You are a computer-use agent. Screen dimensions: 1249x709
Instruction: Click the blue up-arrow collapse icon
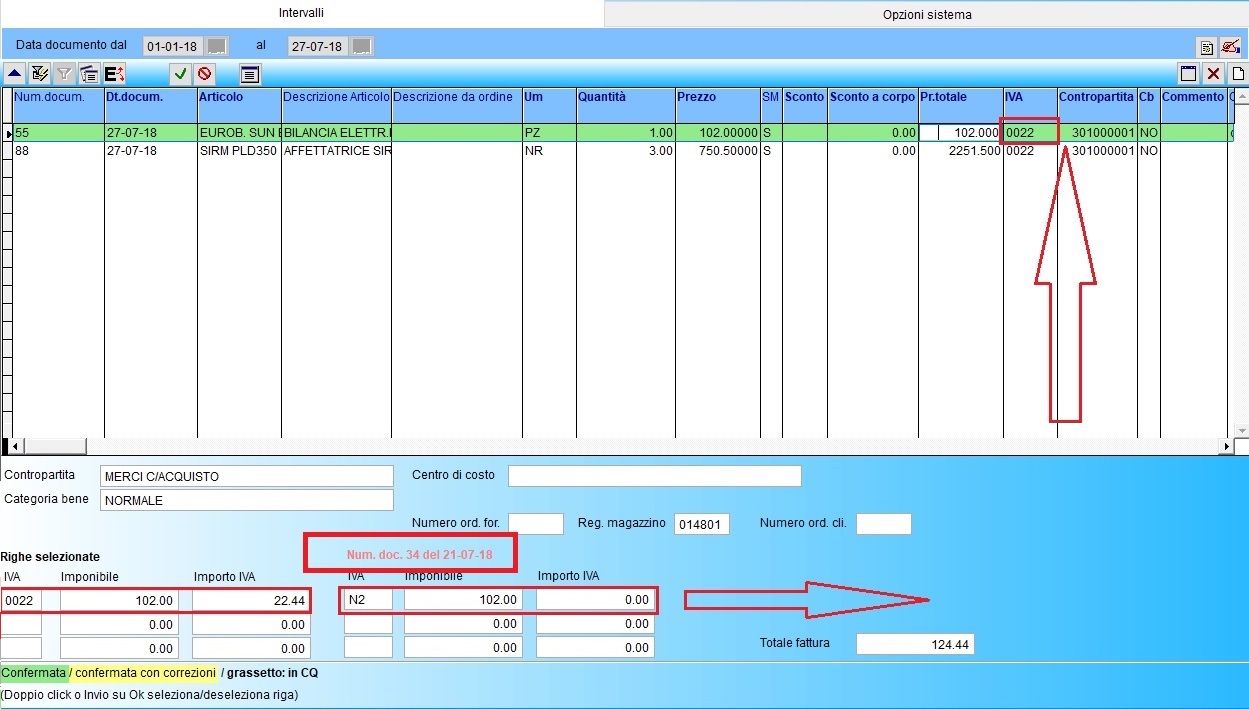click(15, 73)
